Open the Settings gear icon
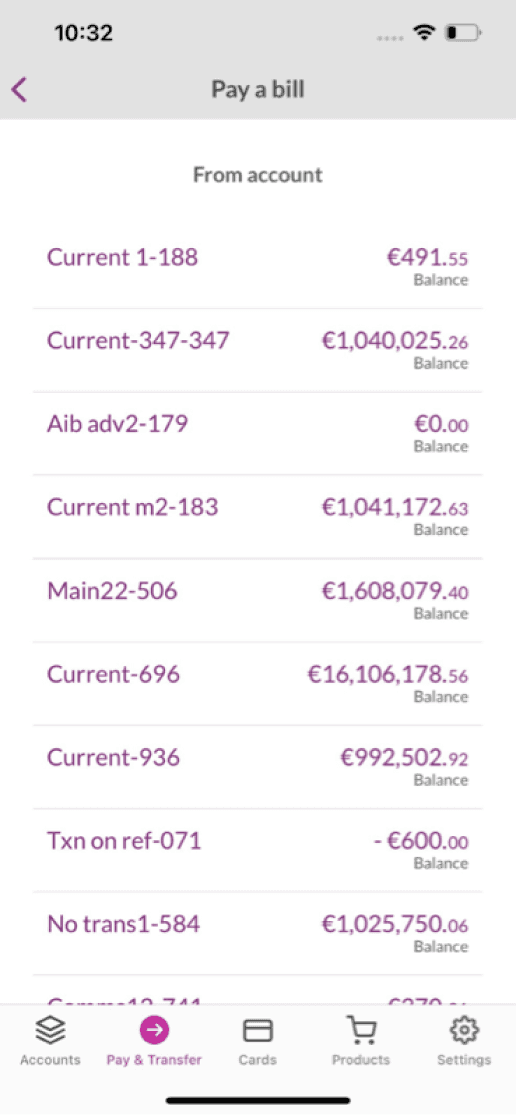This screenshot has height=1116, width=516. point(464,1030)
